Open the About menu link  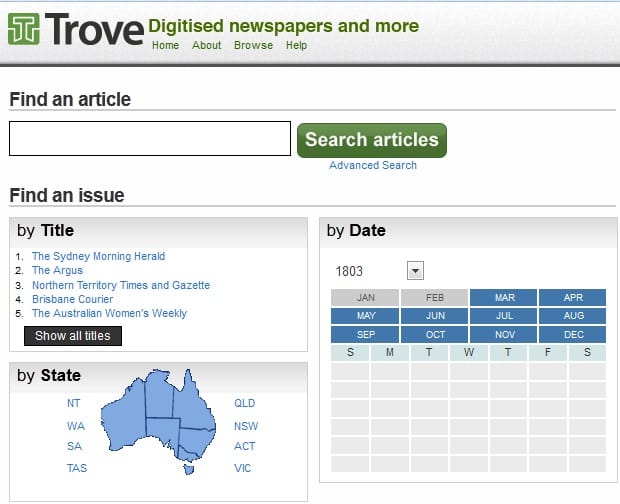pyautogui.click(x=206, y=45)
